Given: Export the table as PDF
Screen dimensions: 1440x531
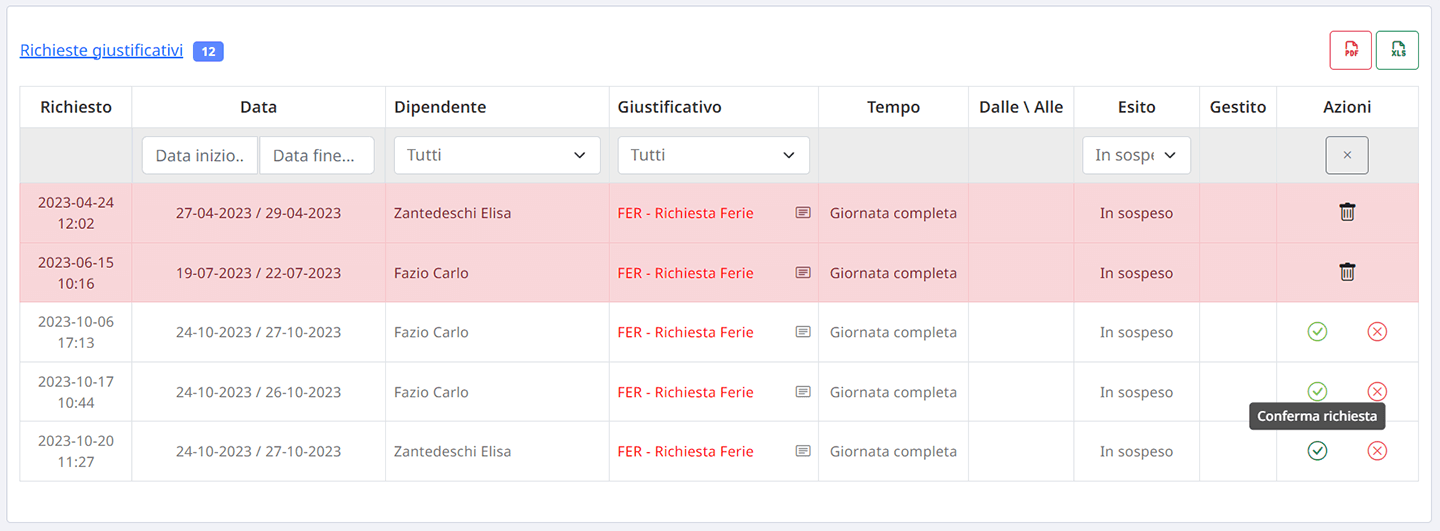Looking at the screenshot, I should point(1350,50).
